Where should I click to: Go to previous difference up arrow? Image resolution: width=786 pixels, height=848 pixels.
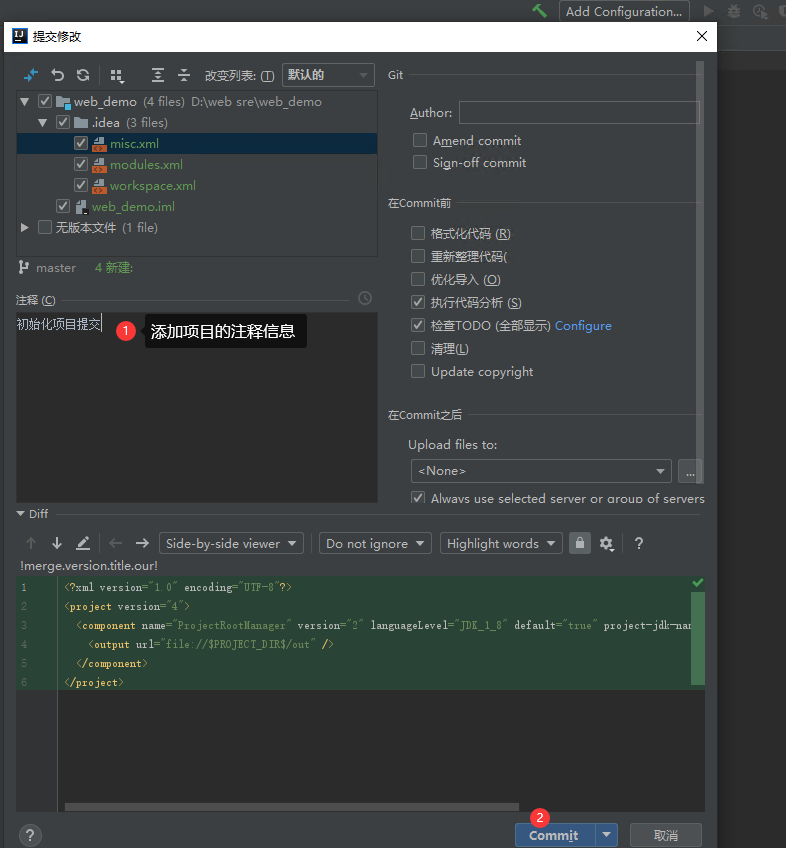[x=31, y=543]
